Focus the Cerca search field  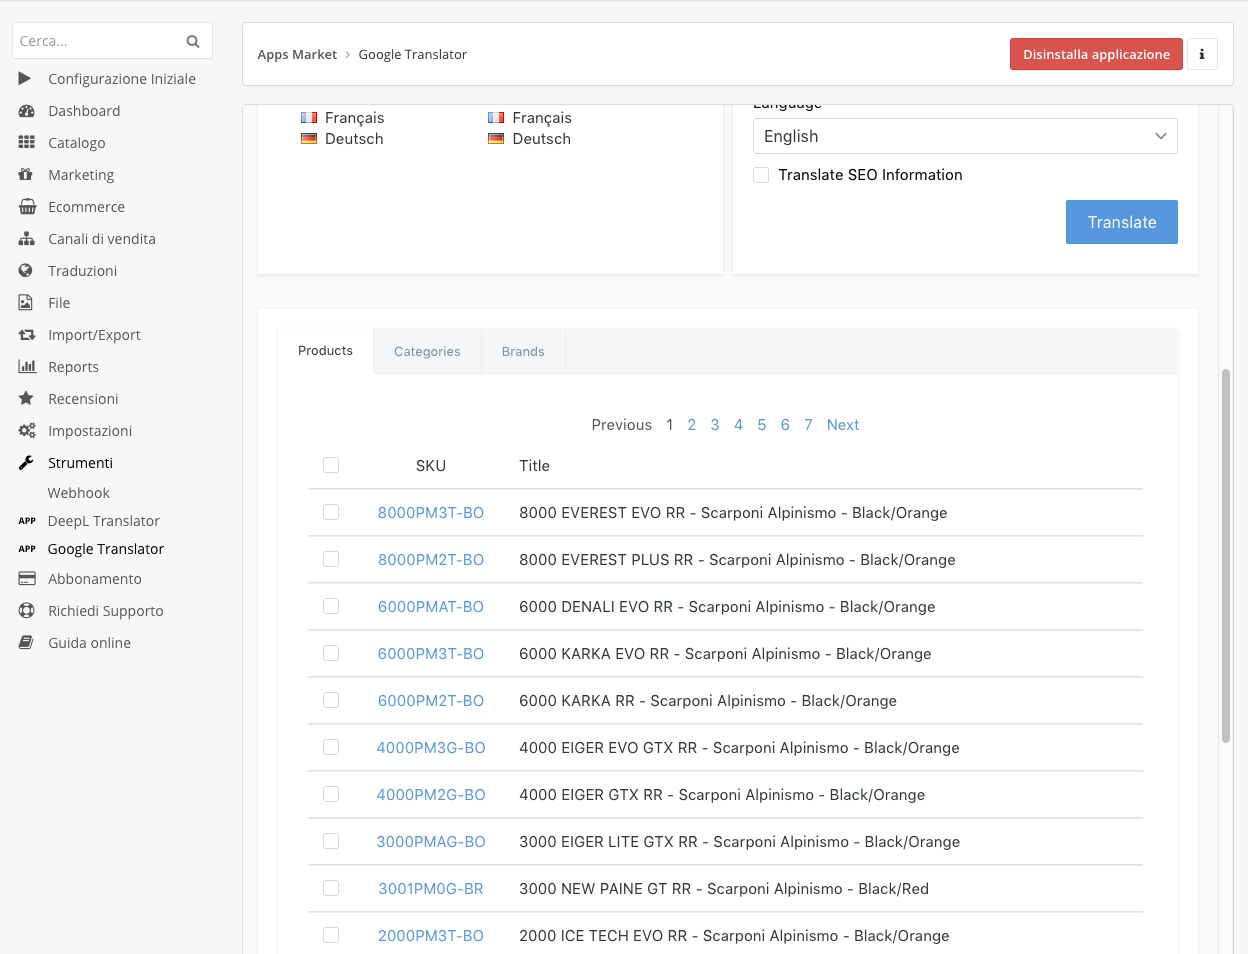coord(98,41)
